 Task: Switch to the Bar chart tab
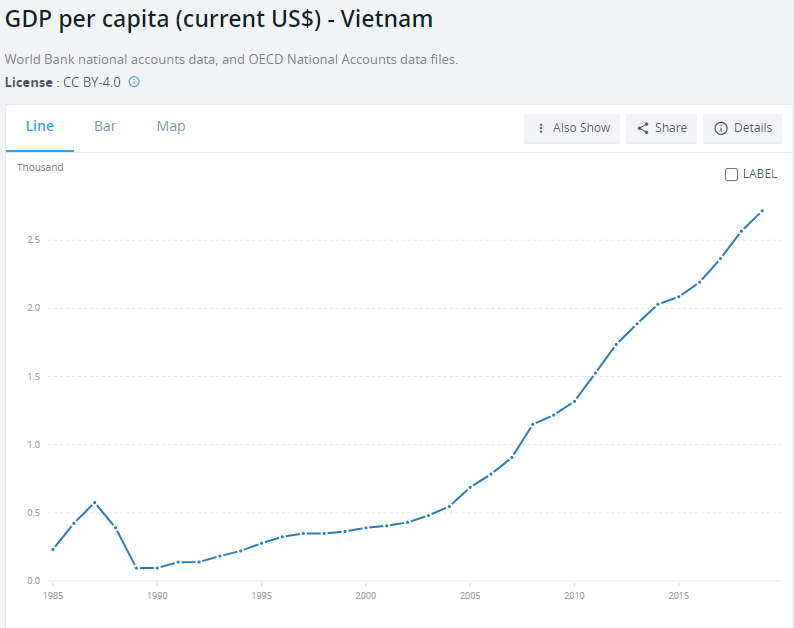(105, 126)
